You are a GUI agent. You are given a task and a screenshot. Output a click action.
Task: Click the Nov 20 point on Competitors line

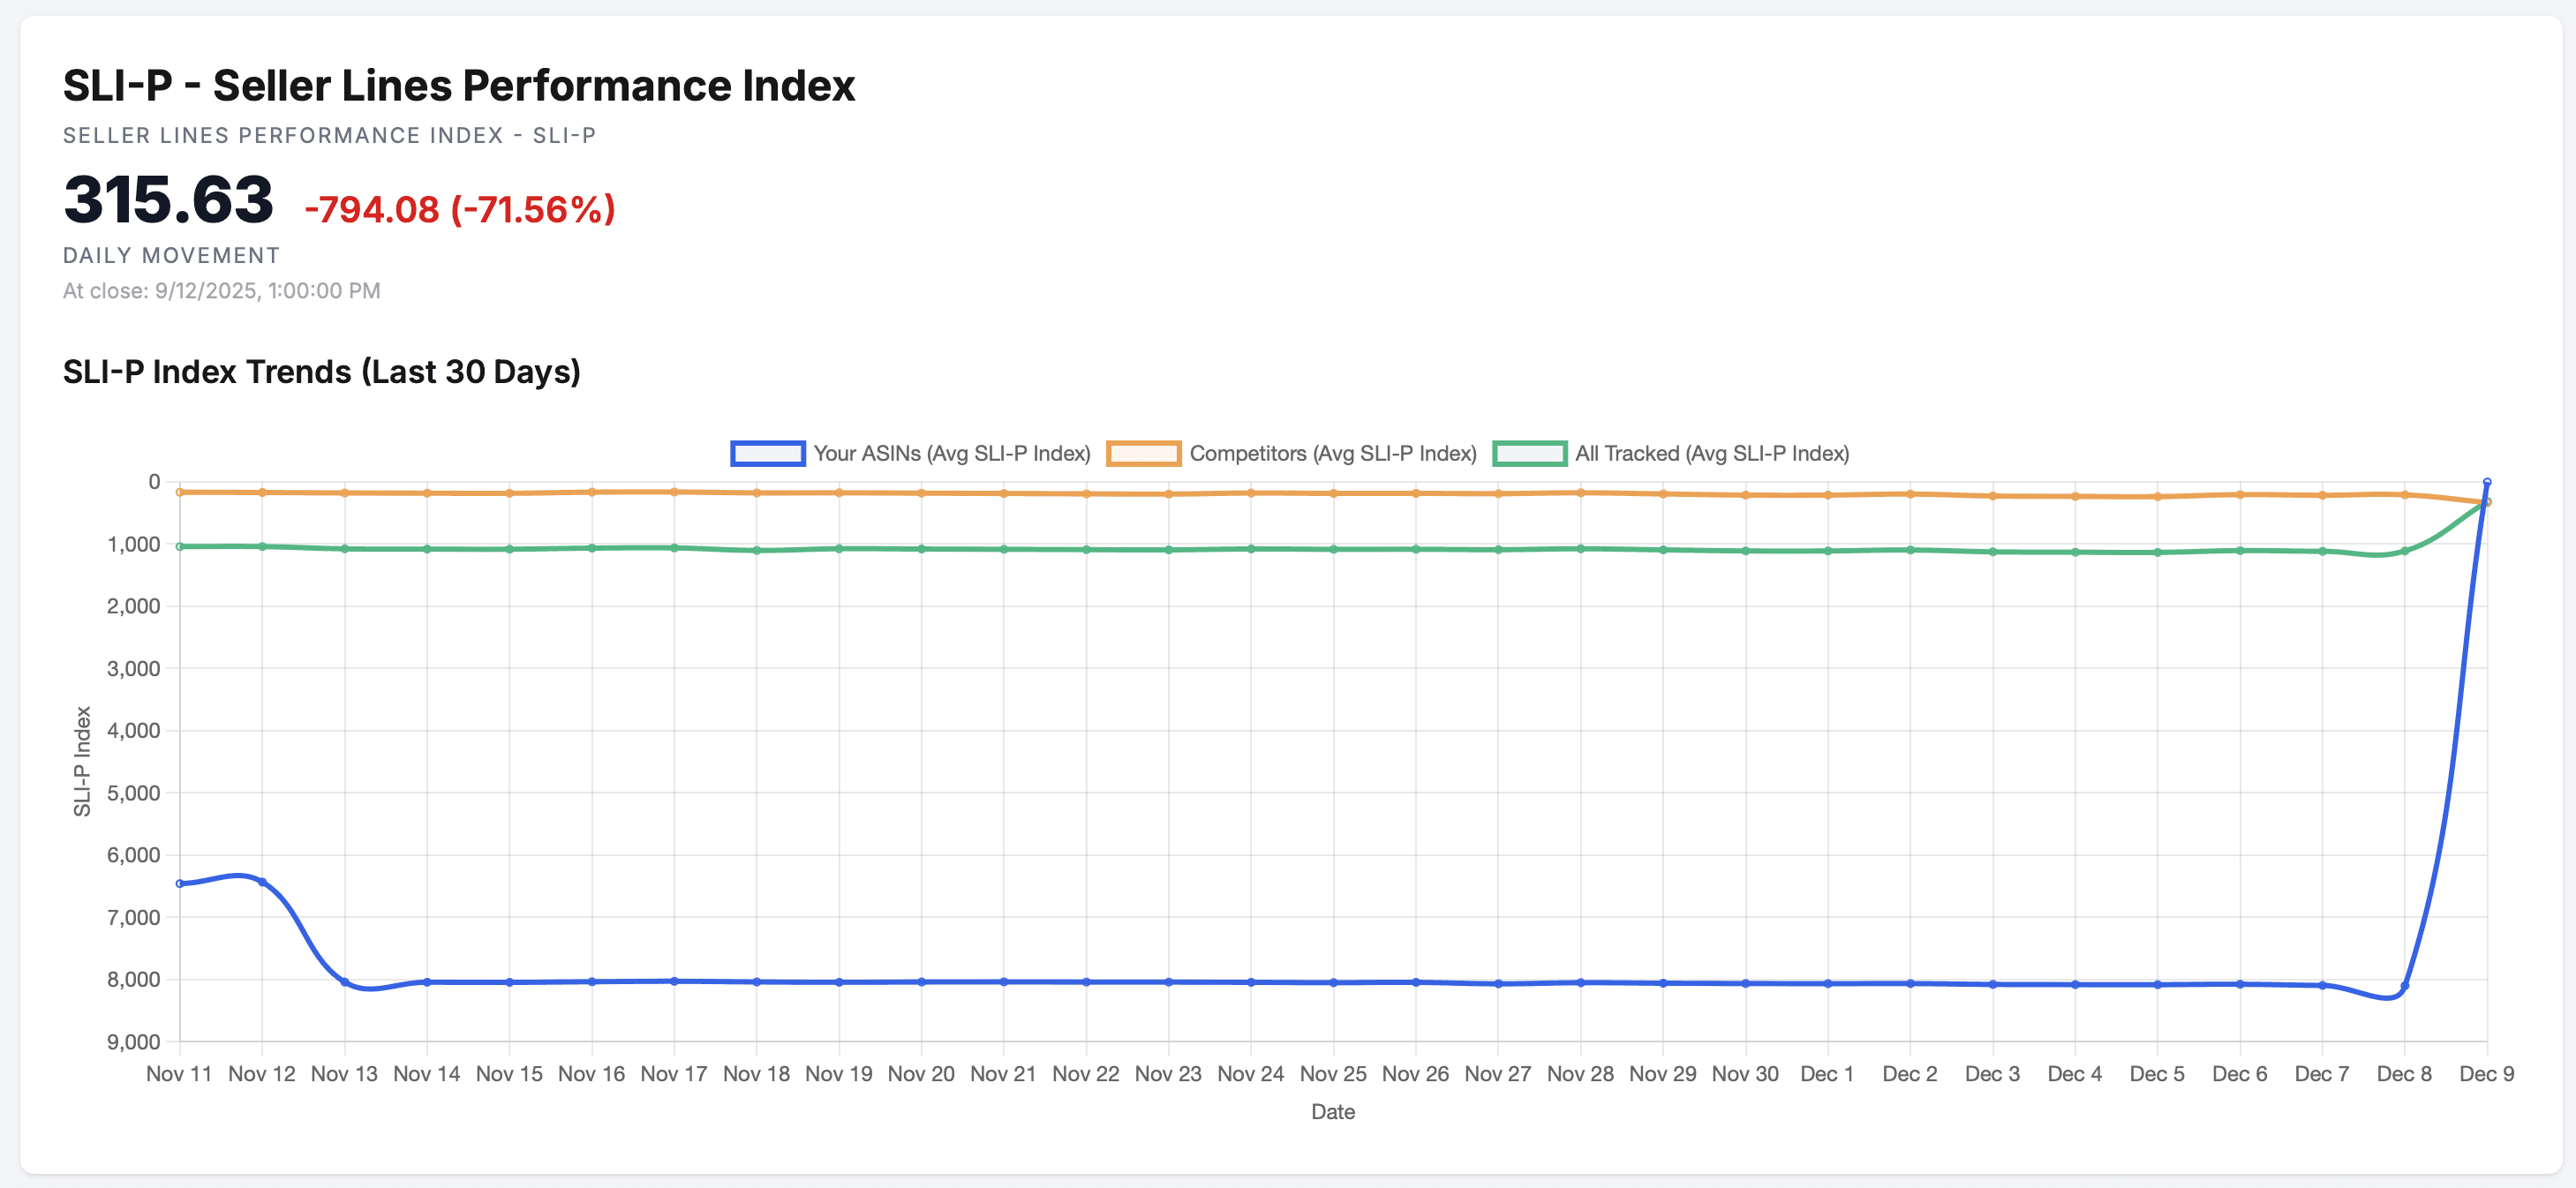coord(921,493)
